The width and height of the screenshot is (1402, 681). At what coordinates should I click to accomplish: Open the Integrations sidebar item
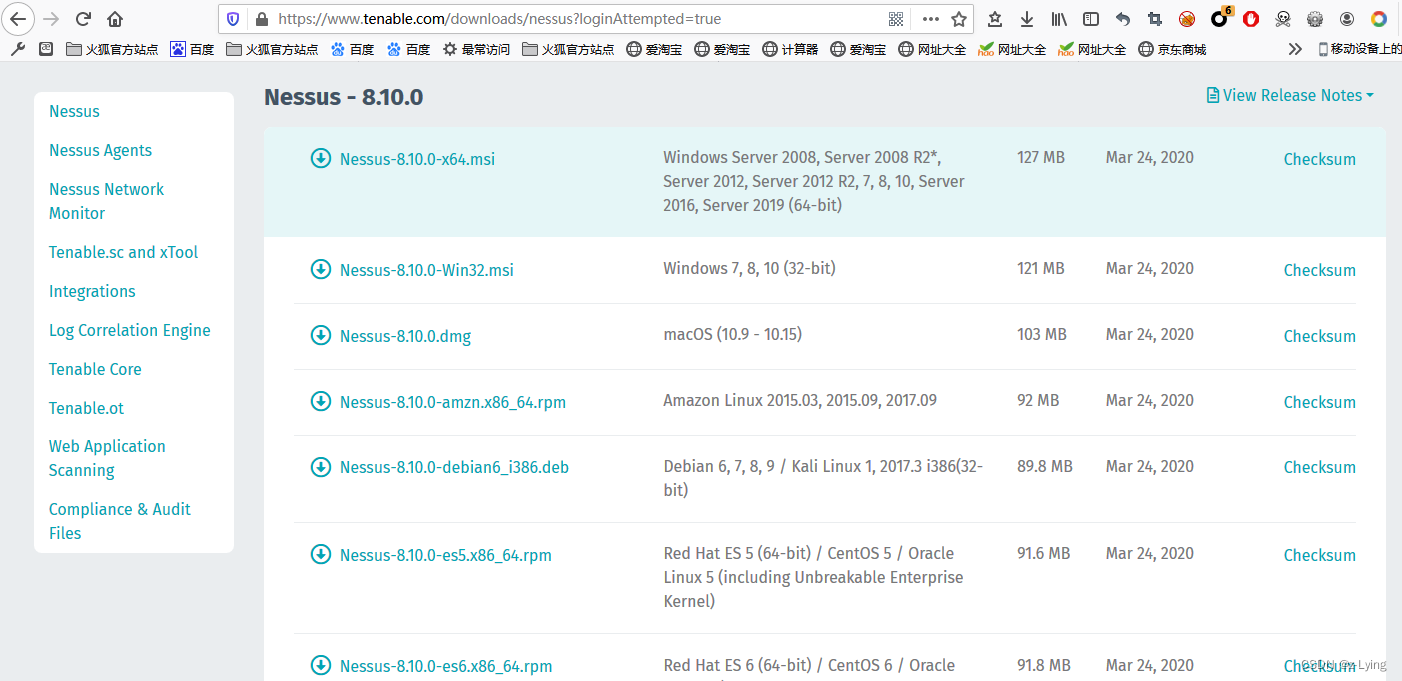tap(92, 291)
